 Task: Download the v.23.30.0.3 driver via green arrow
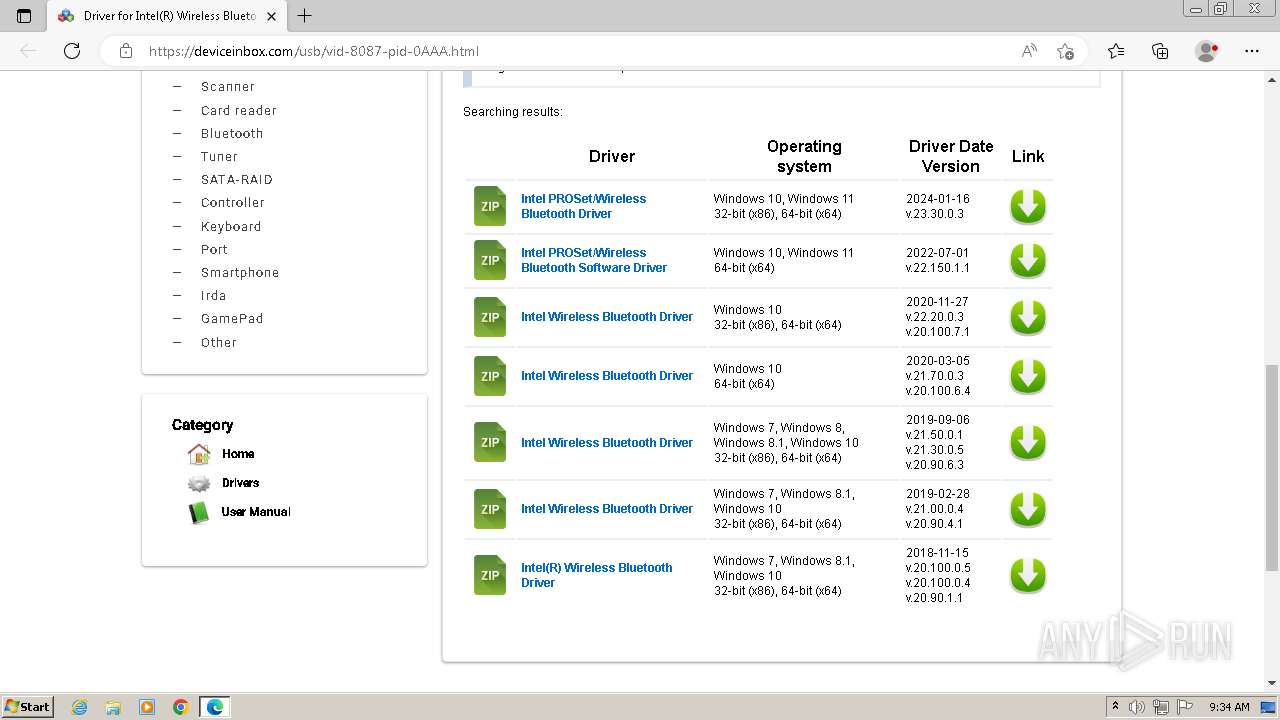point(1027,206)
